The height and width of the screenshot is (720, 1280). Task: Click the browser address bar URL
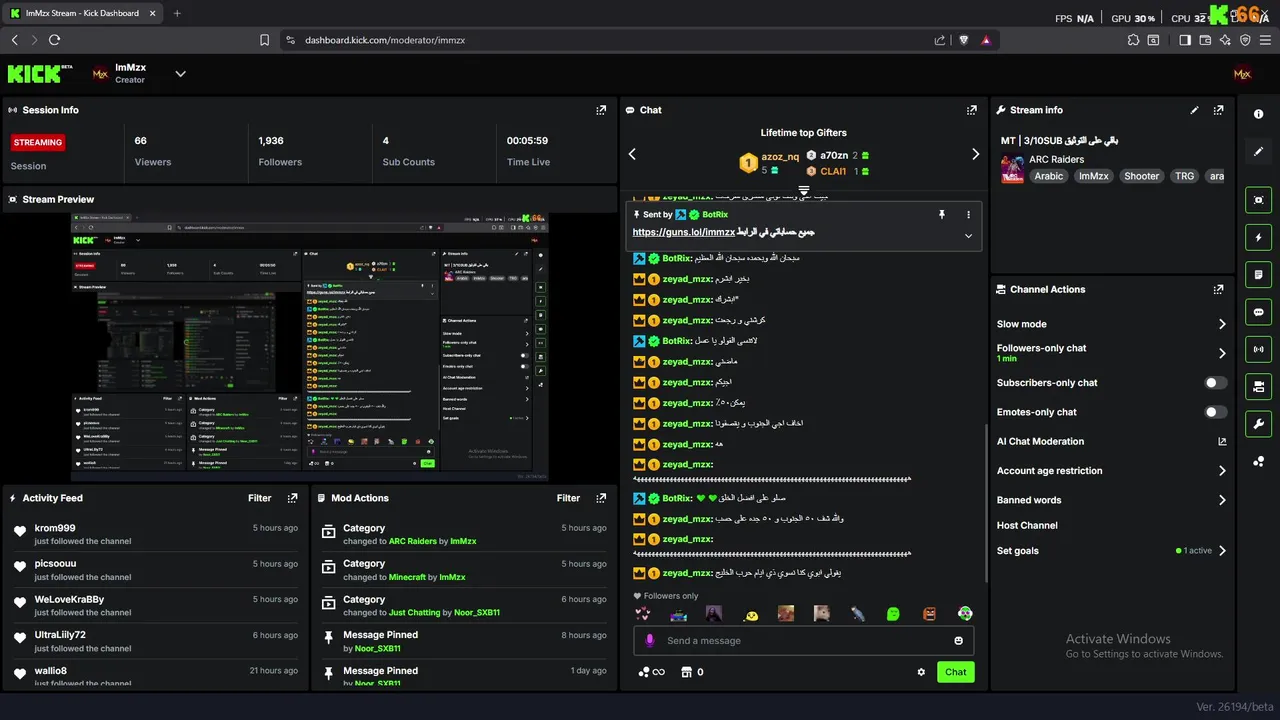coord(385,40)
